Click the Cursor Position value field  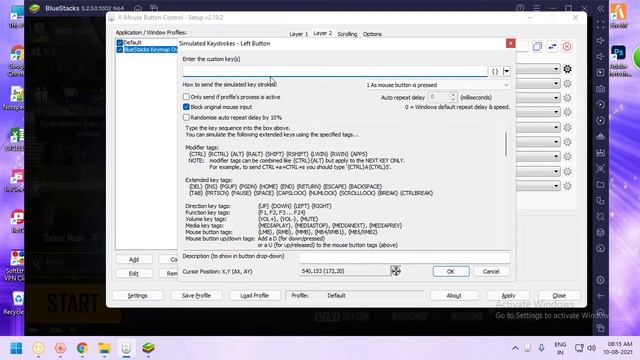click(344, 271)
